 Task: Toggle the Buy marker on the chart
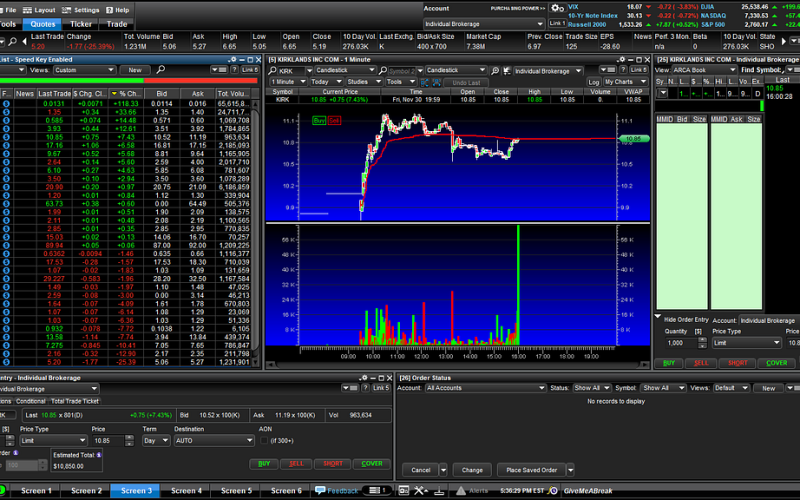point(319,121)
